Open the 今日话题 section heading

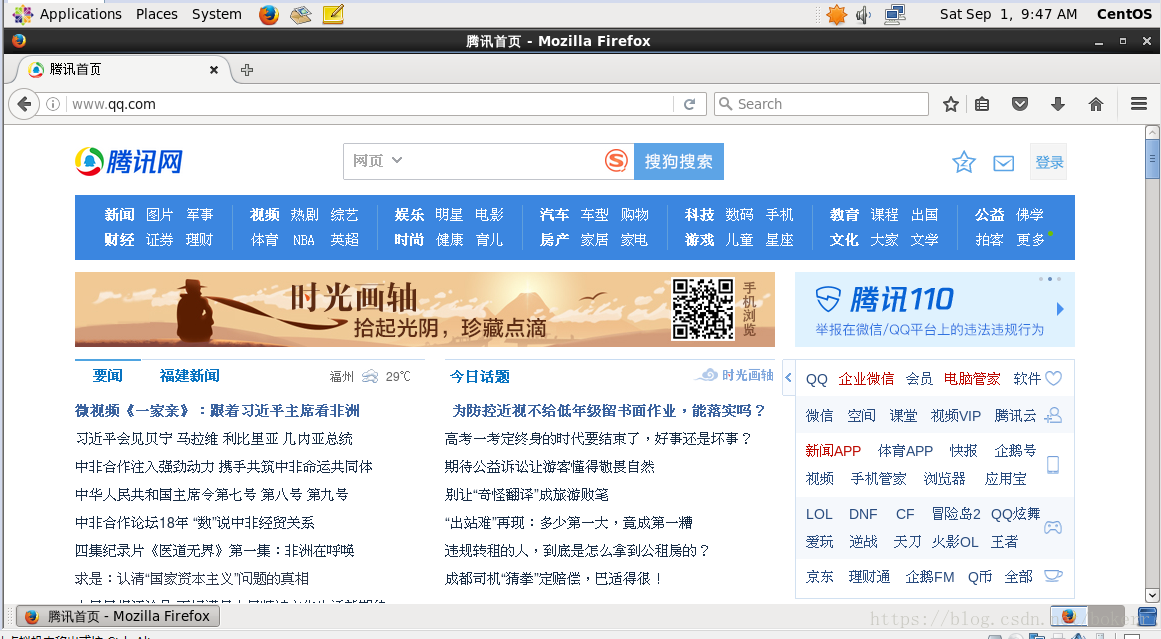click(x=480, y=377)
